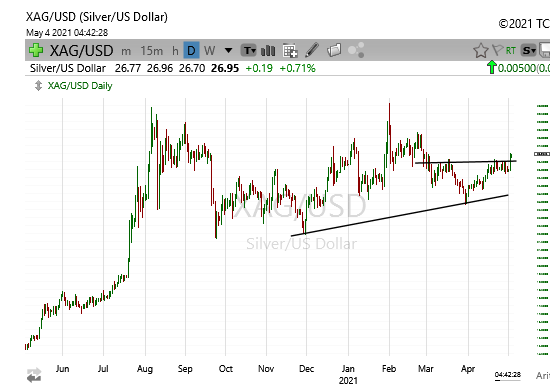Open the folder layouts icon
This screenshot has height=385, width=550.
[x=334, y=50]
